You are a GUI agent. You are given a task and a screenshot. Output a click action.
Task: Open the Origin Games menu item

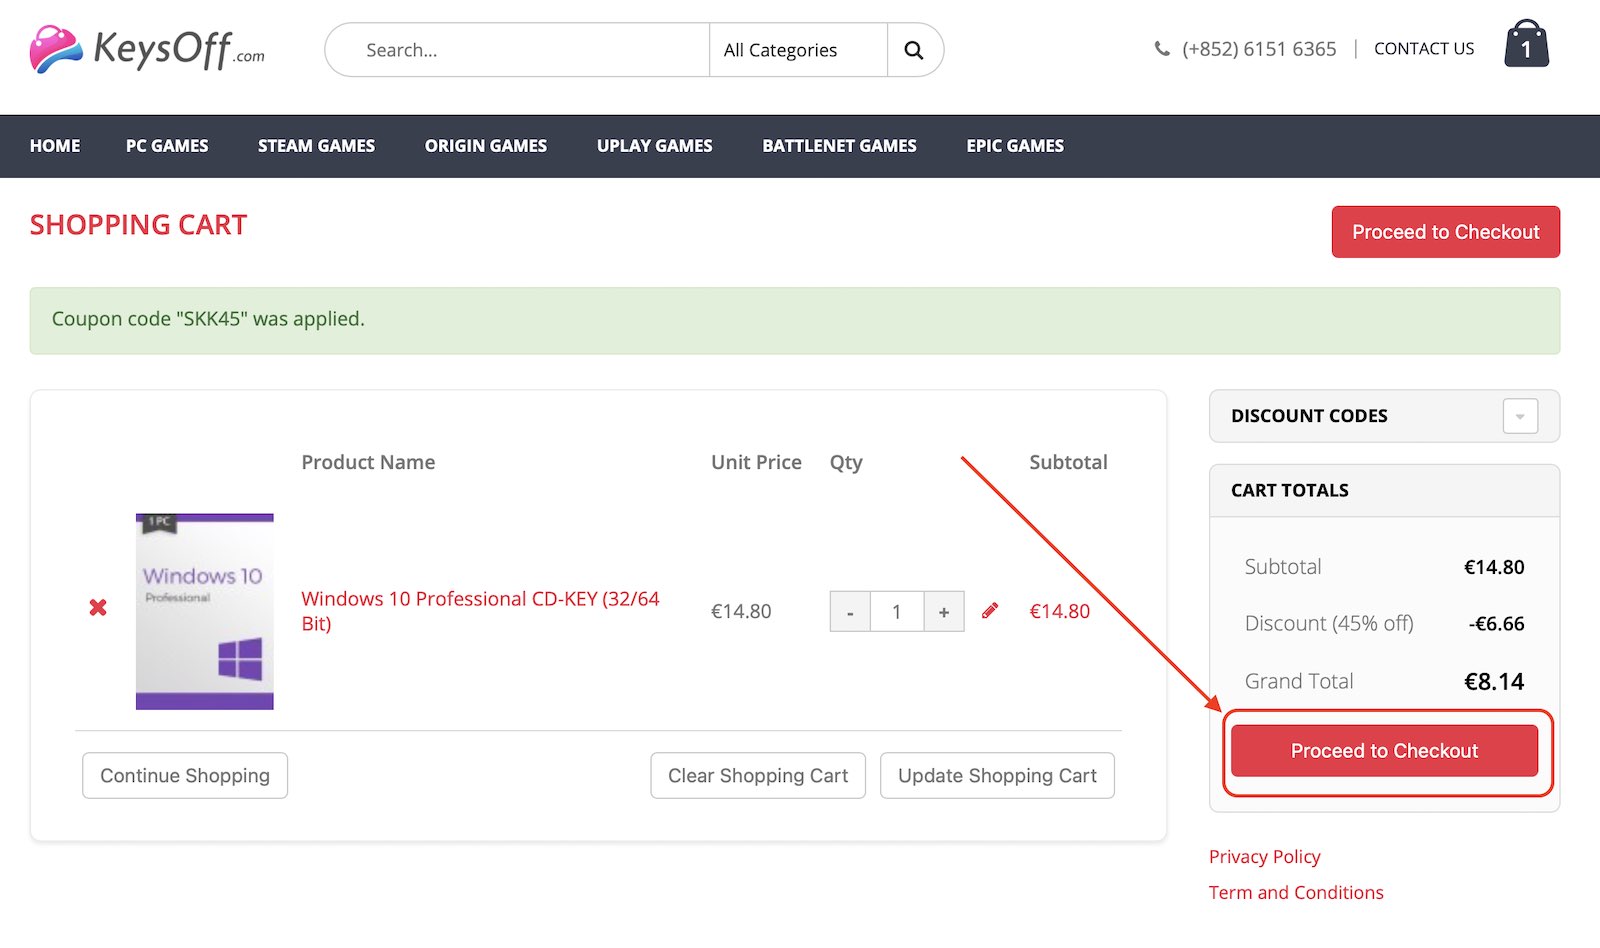click(486, 146)
